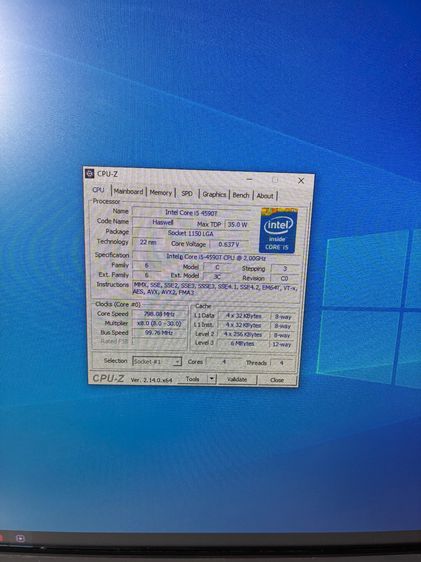Click the Ext. Model 3C value
This screenshot has width=421, height=562.
[217, 276]
